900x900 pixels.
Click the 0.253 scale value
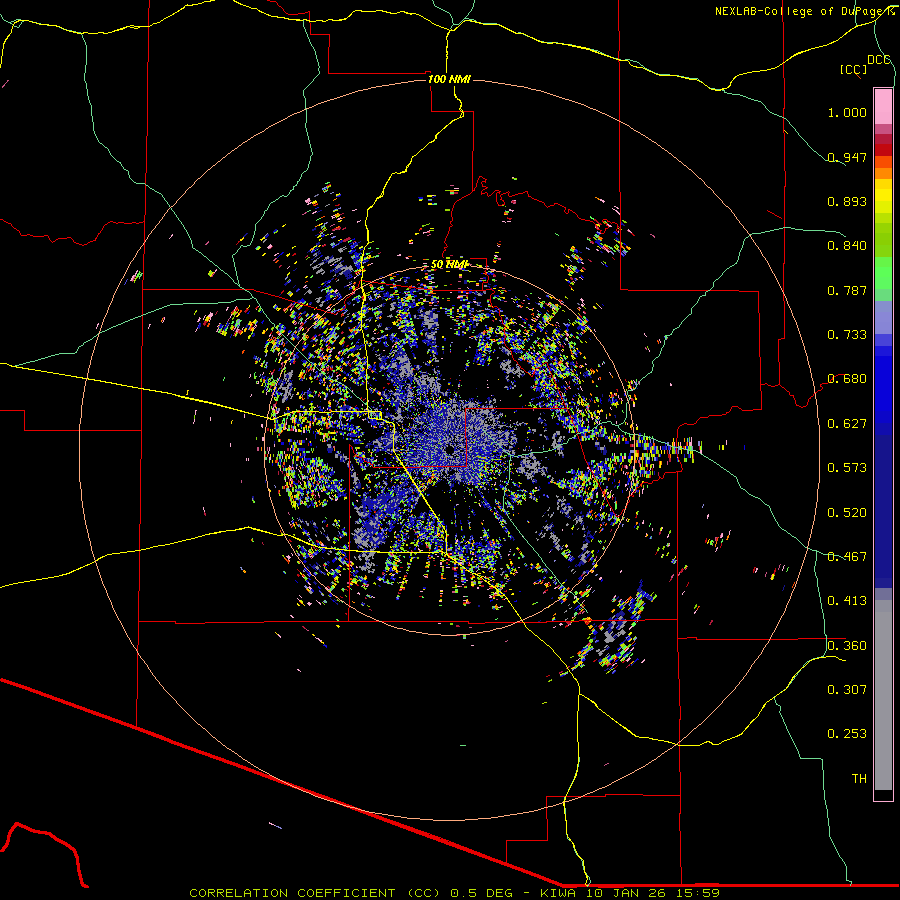click(847, 734)
